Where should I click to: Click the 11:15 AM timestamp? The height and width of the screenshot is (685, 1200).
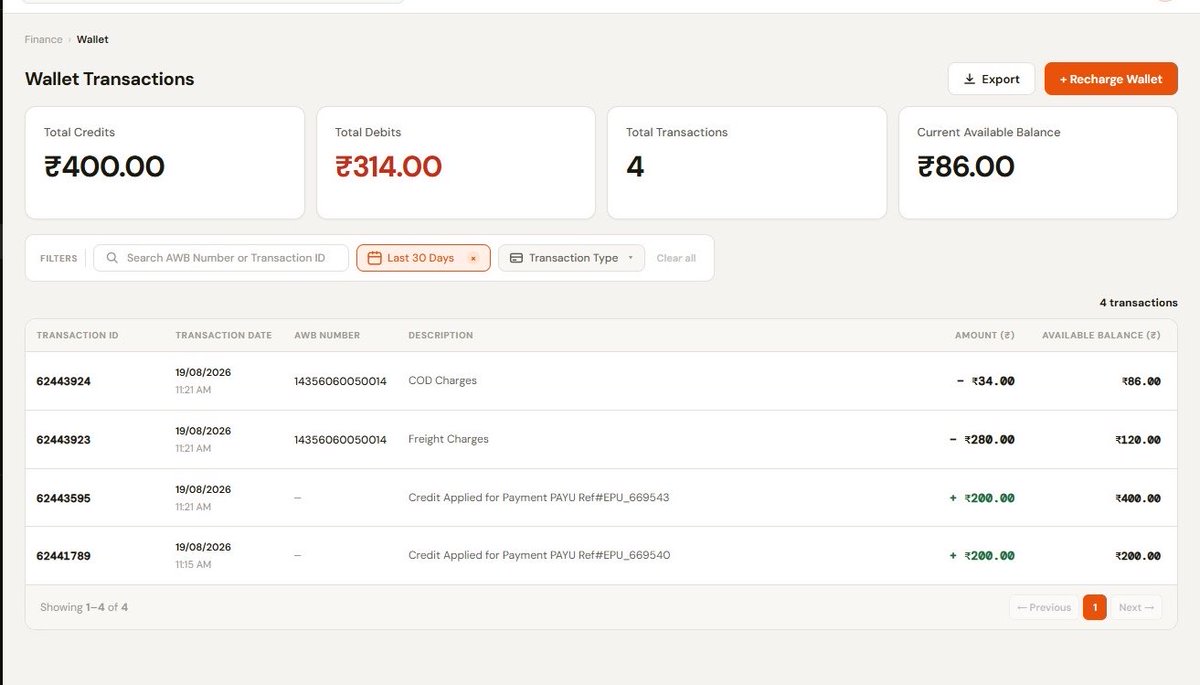point(193,565)
